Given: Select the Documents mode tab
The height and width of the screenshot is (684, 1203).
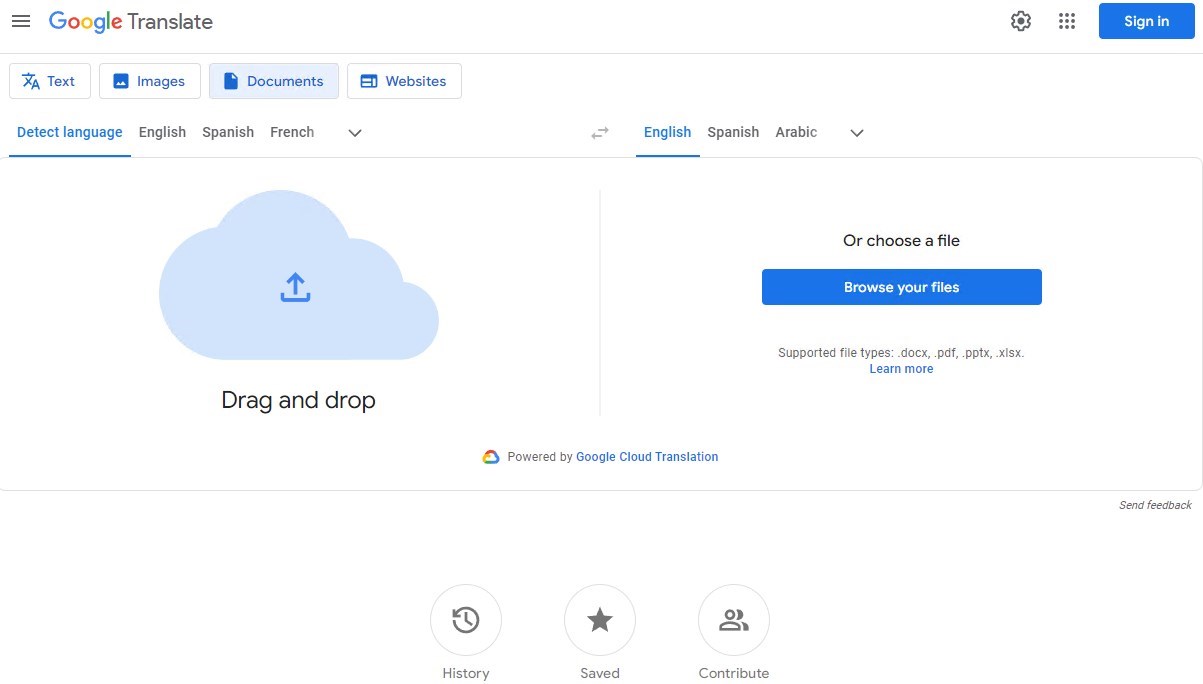Looking at the screenshot, I should click(274, 81).
